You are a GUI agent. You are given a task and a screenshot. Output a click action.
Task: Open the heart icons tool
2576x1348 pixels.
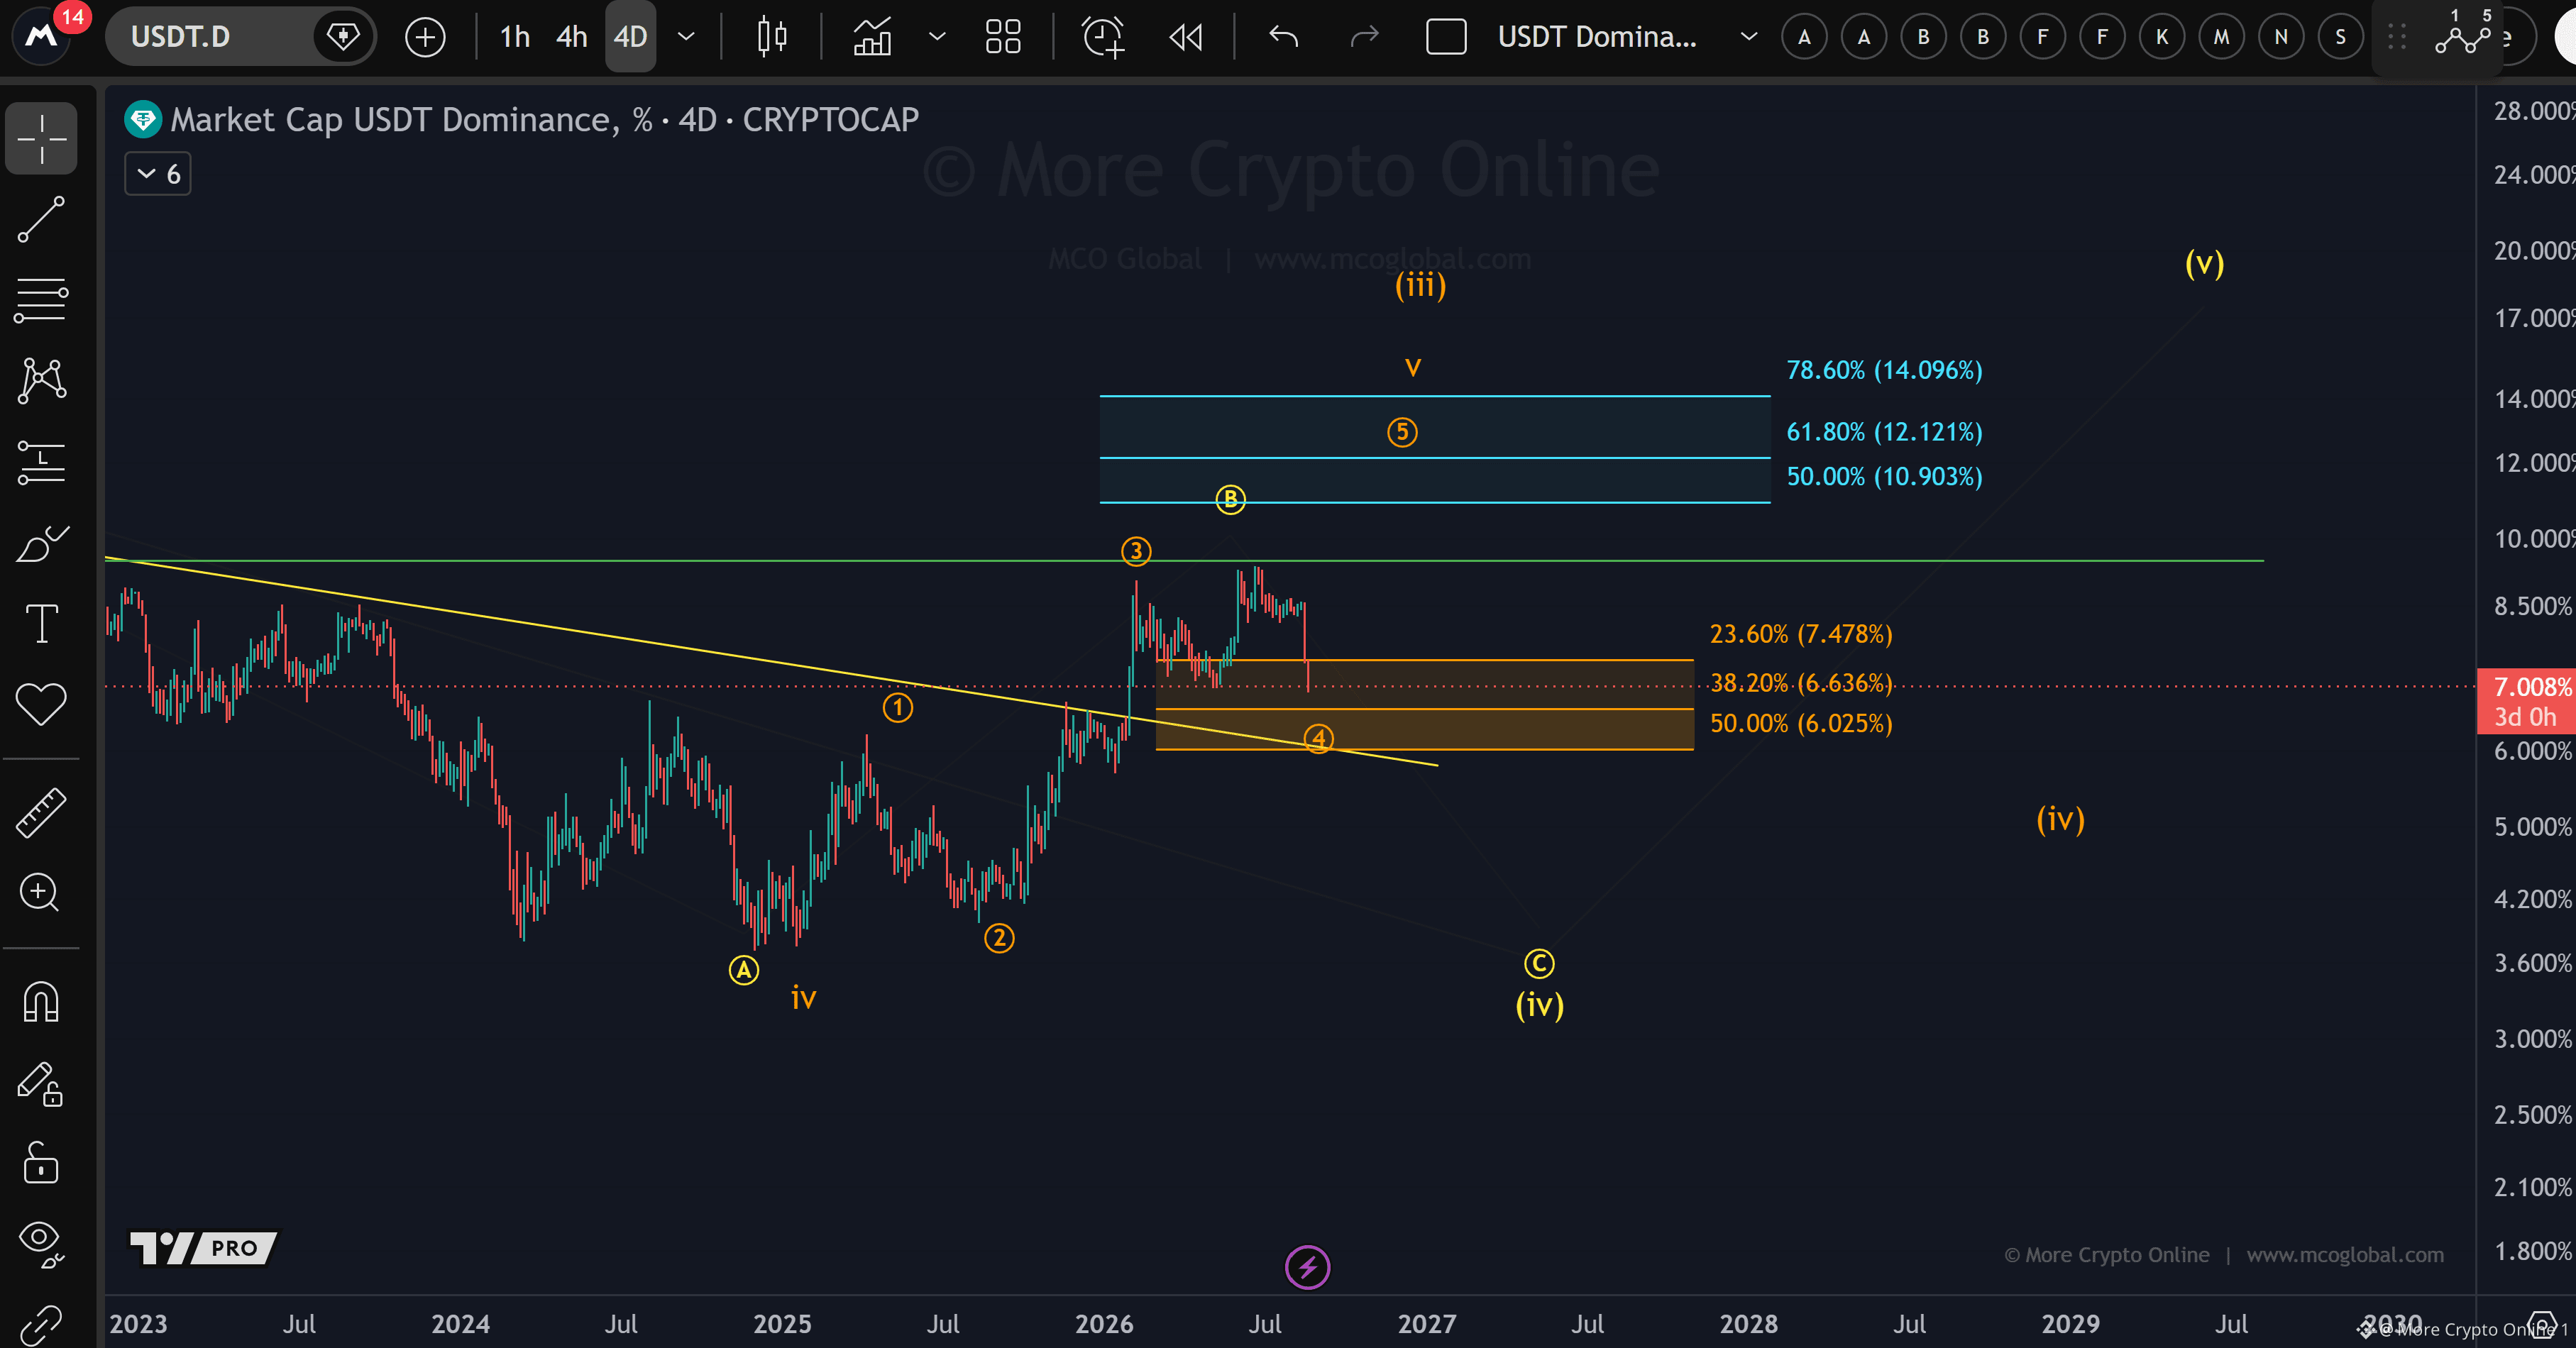coord(41,704)
